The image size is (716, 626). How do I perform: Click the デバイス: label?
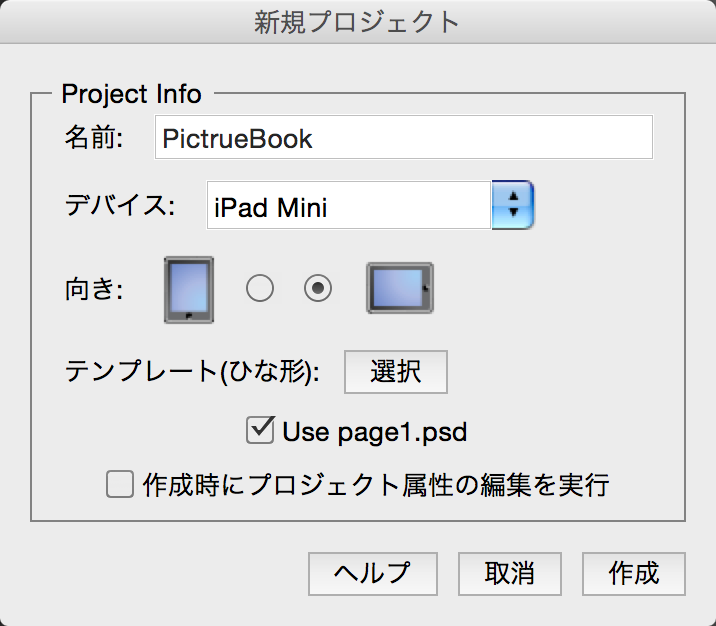pyautogui.click(x=120, y=205)
